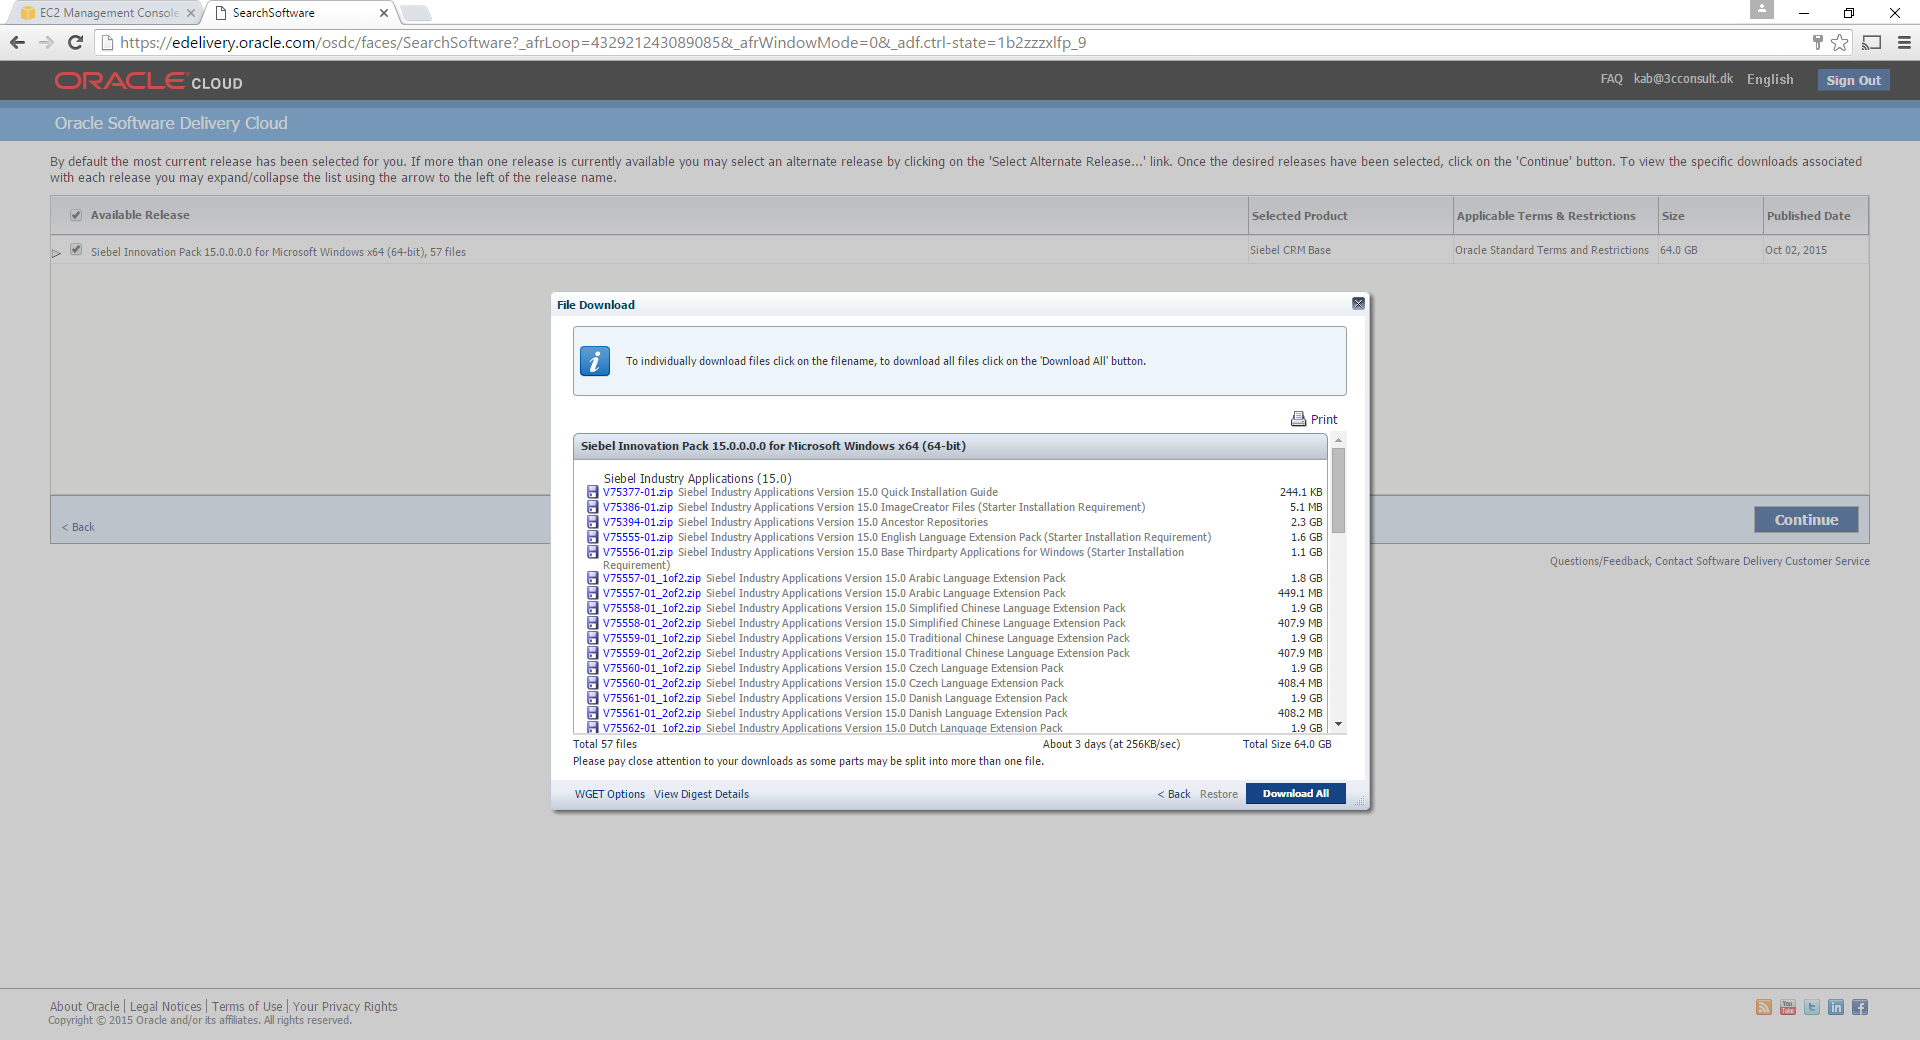Click the page-level Back link bottom left
1920x1040 pixels.
(79, 527)
